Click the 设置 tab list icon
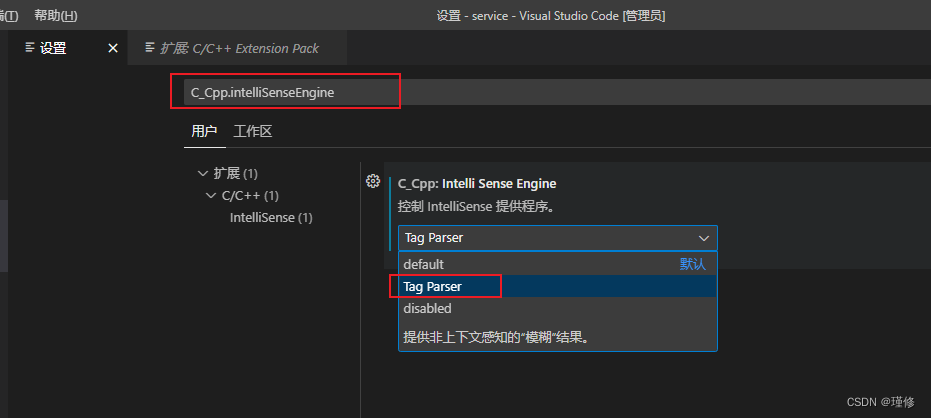 click(30, 48)
